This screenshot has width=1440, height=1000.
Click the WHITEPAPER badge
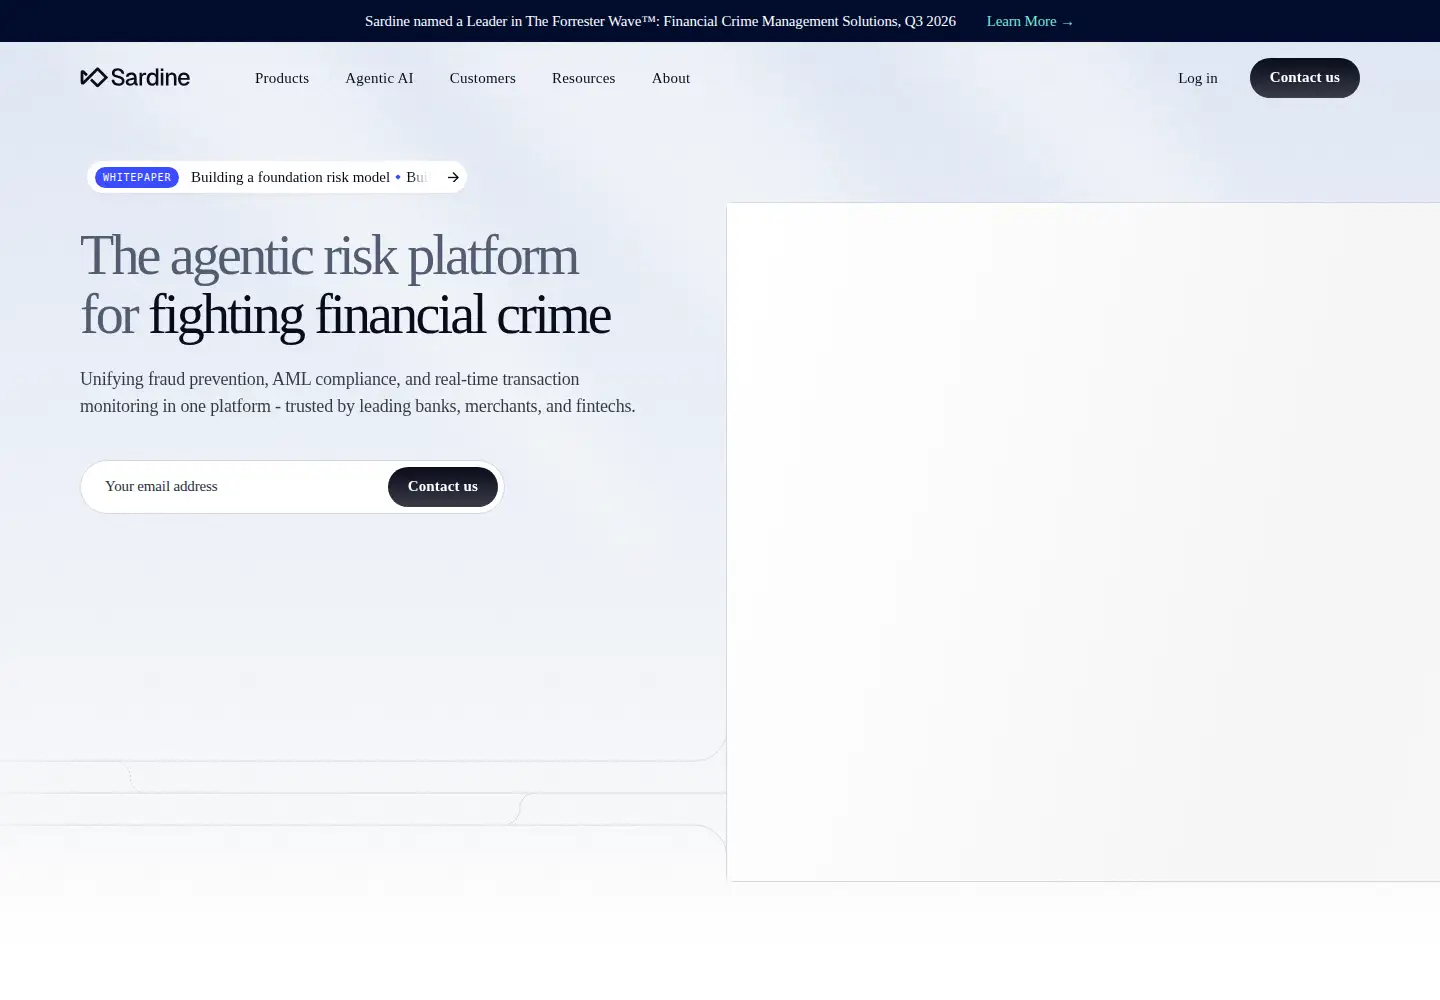click(x=137, y=177)
